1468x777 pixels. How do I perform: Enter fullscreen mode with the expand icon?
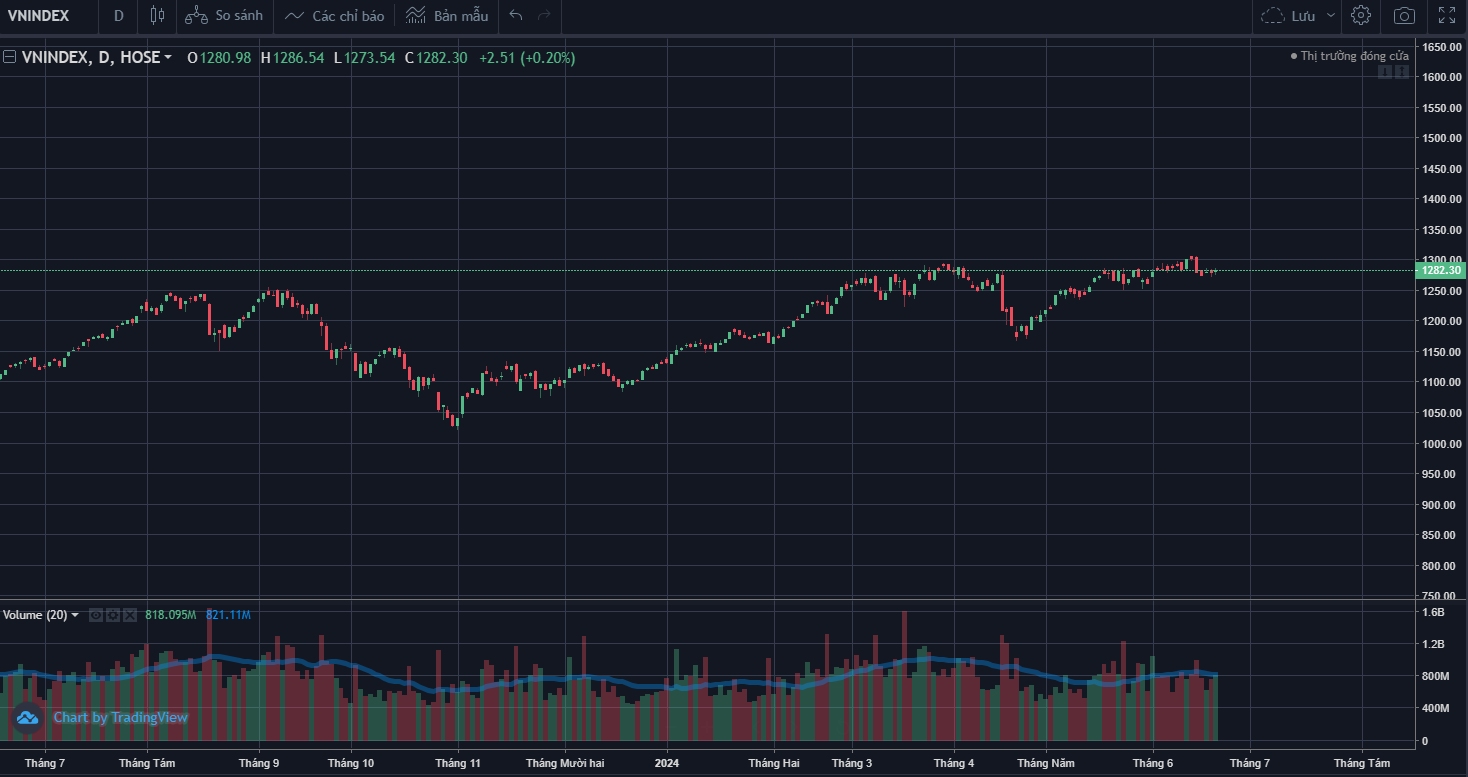coord(1447,15)
